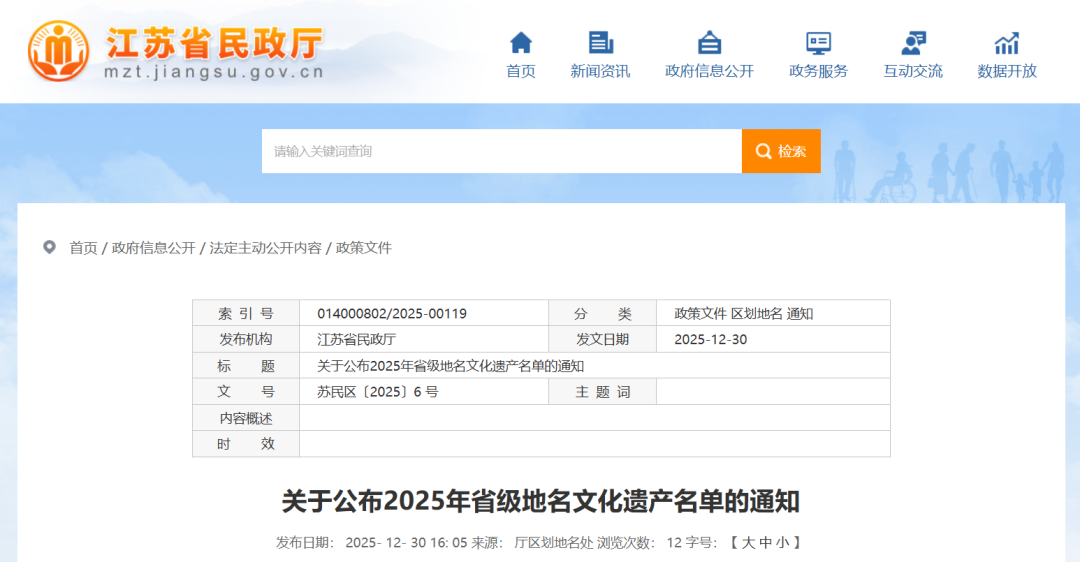Click 首页 in the breadcrumb path
This screenshot has width=1080, height=562.
click(x=83, y=248)
